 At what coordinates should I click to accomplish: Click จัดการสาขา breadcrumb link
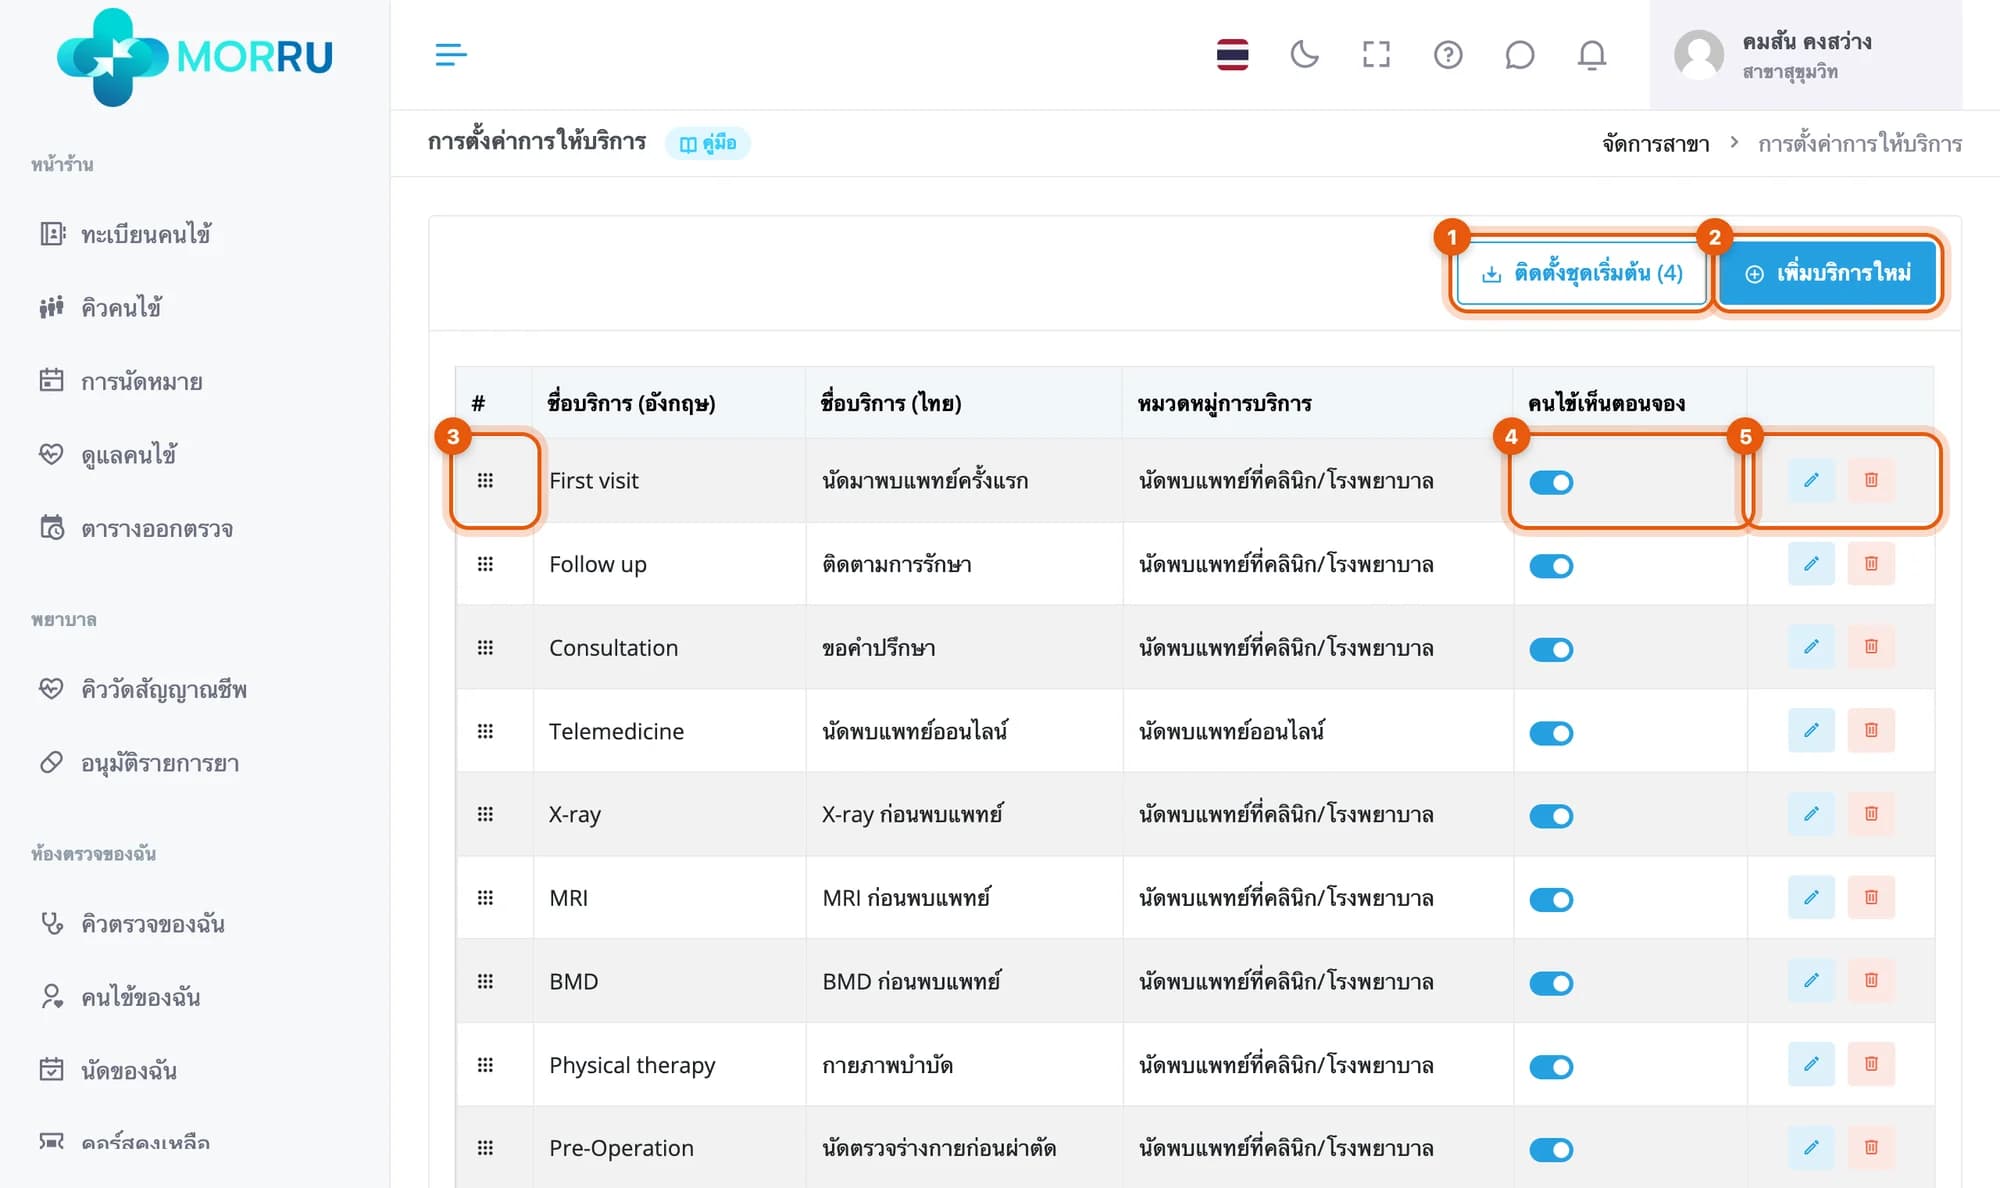1656,143
